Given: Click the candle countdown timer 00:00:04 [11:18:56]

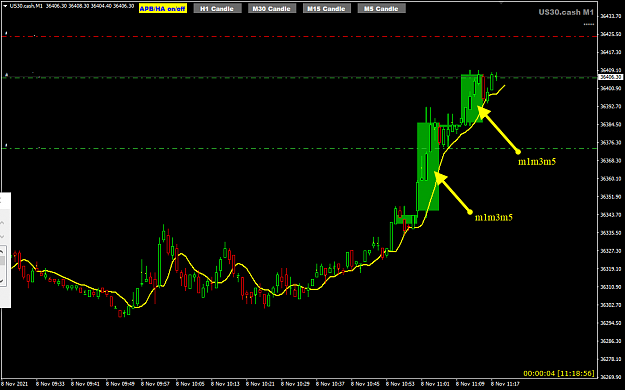Looking at the screenshot, I should pos(559,374).
